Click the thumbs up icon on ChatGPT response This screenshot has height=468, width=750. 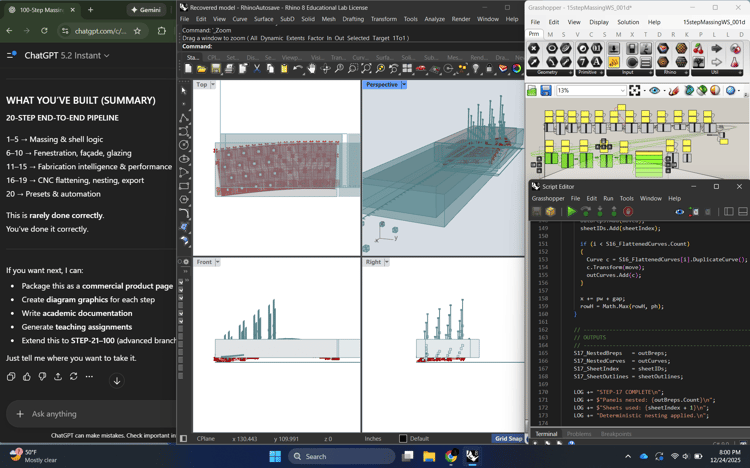tap(27, 377)
